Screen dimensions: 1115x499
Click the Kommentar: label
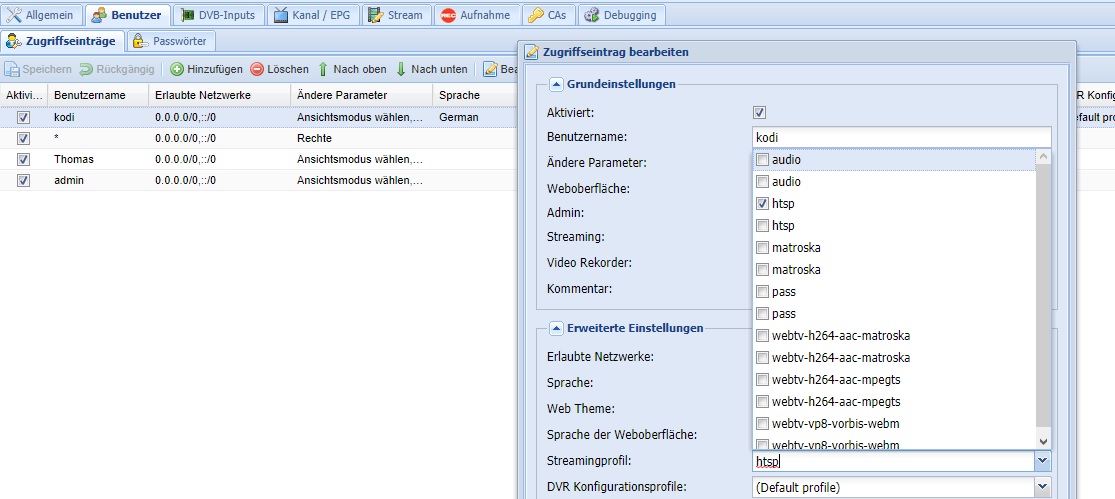tap(580, 289)
